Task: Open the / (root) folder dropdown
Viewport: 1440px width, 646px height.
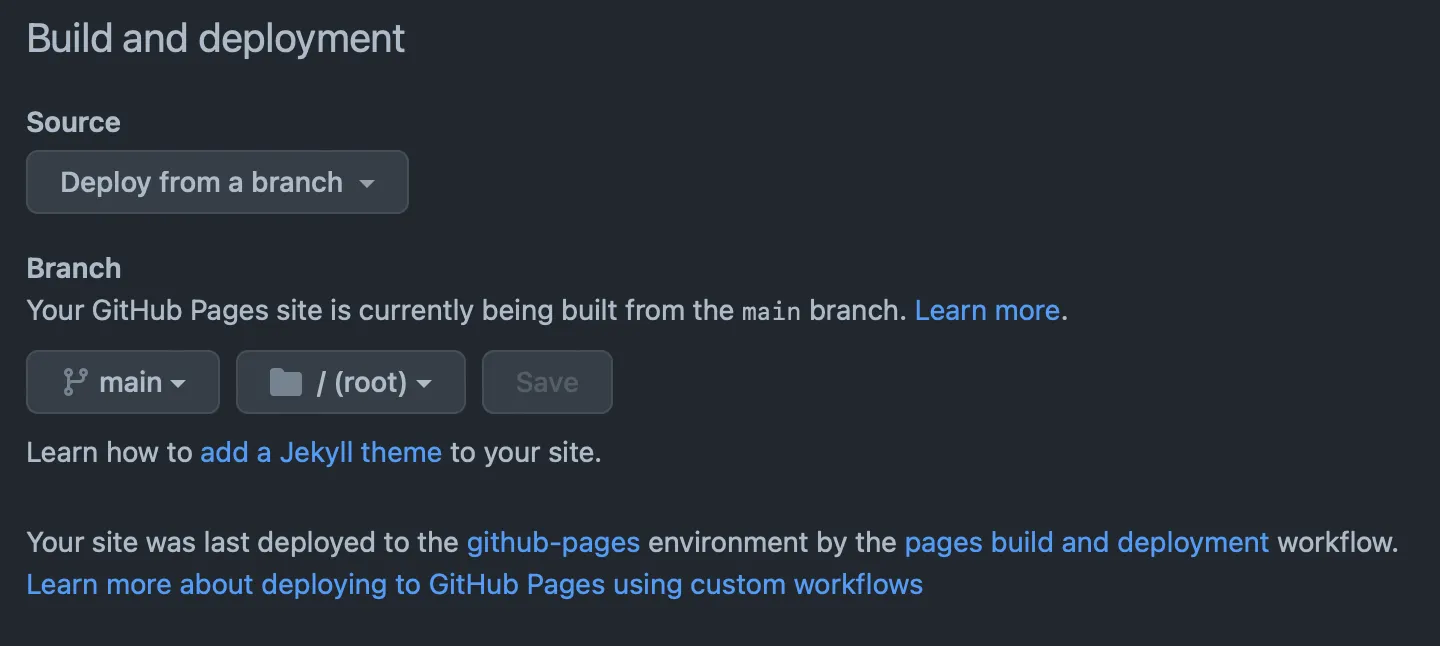Action: (351, 382)
